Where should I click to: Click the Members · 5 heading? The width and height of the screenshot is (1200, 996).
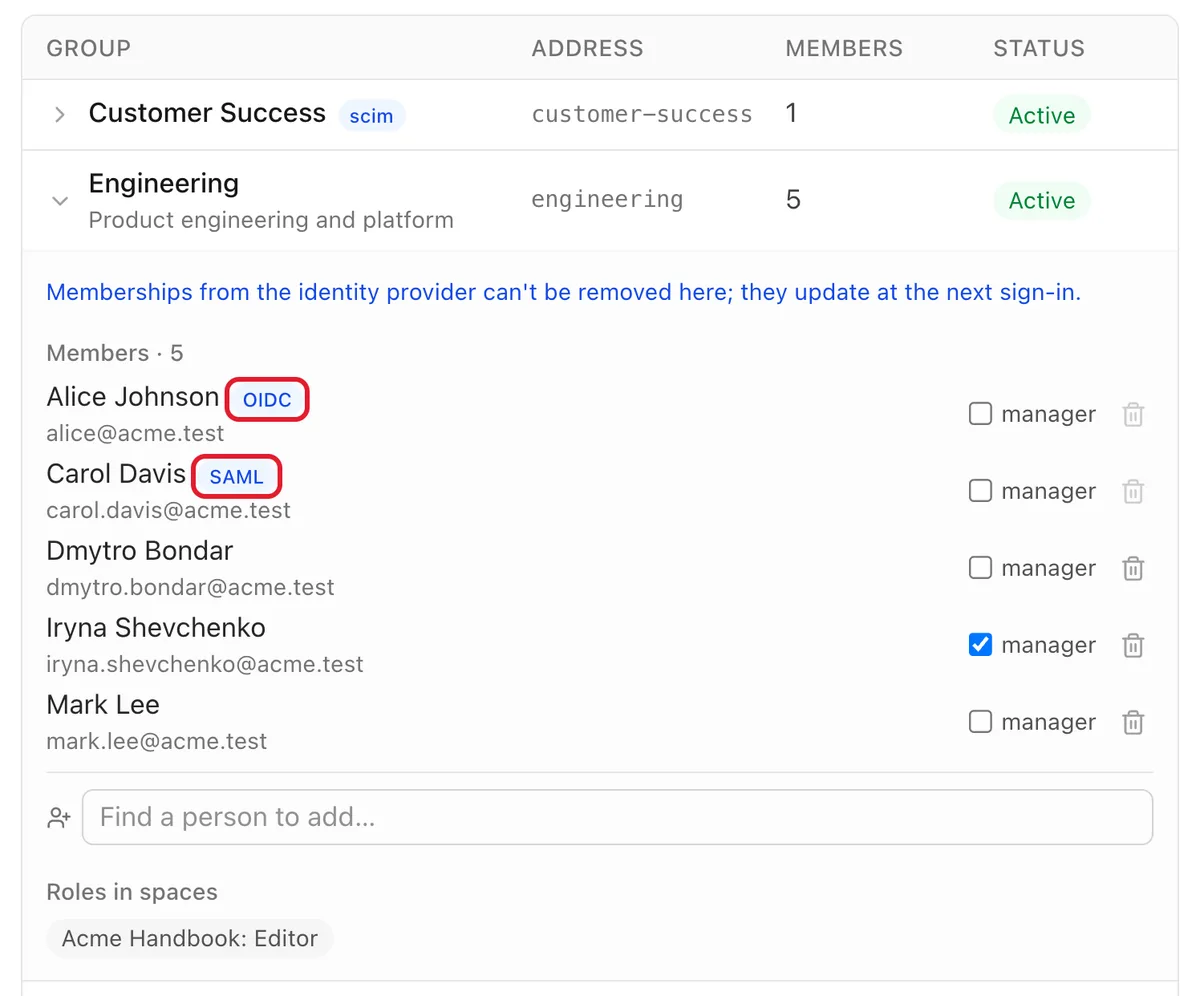[115, 353]
